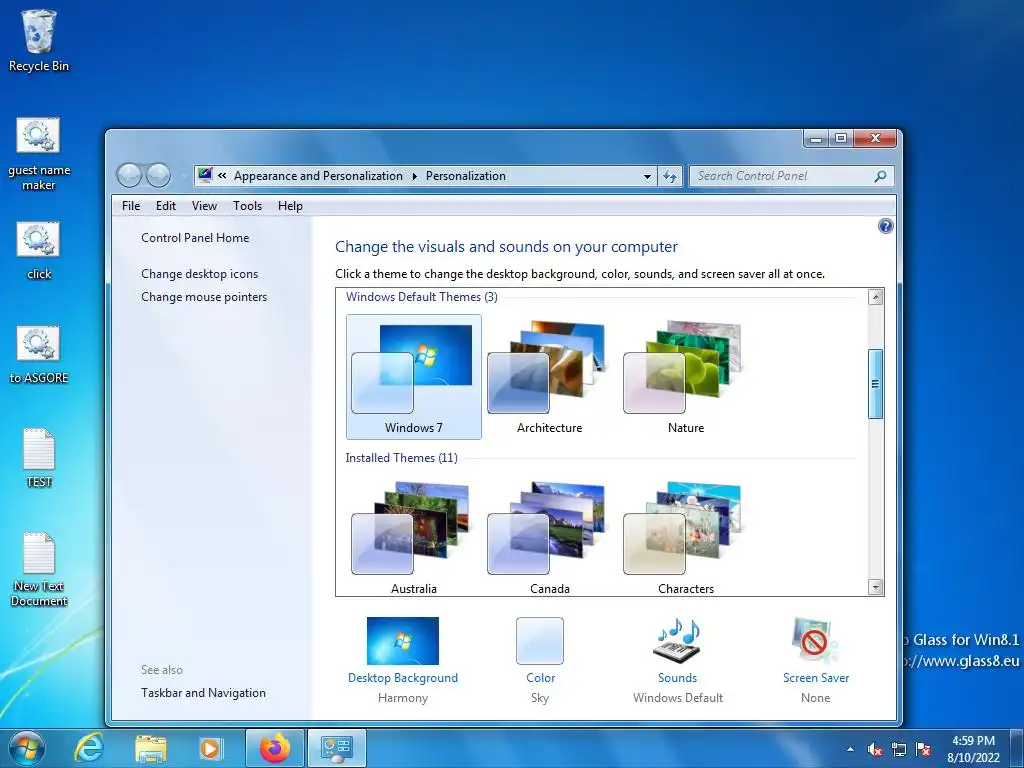The image size is (1024, 768).
Task: Select the guest name maker desktop icon
Action: [x=39, y=154]
